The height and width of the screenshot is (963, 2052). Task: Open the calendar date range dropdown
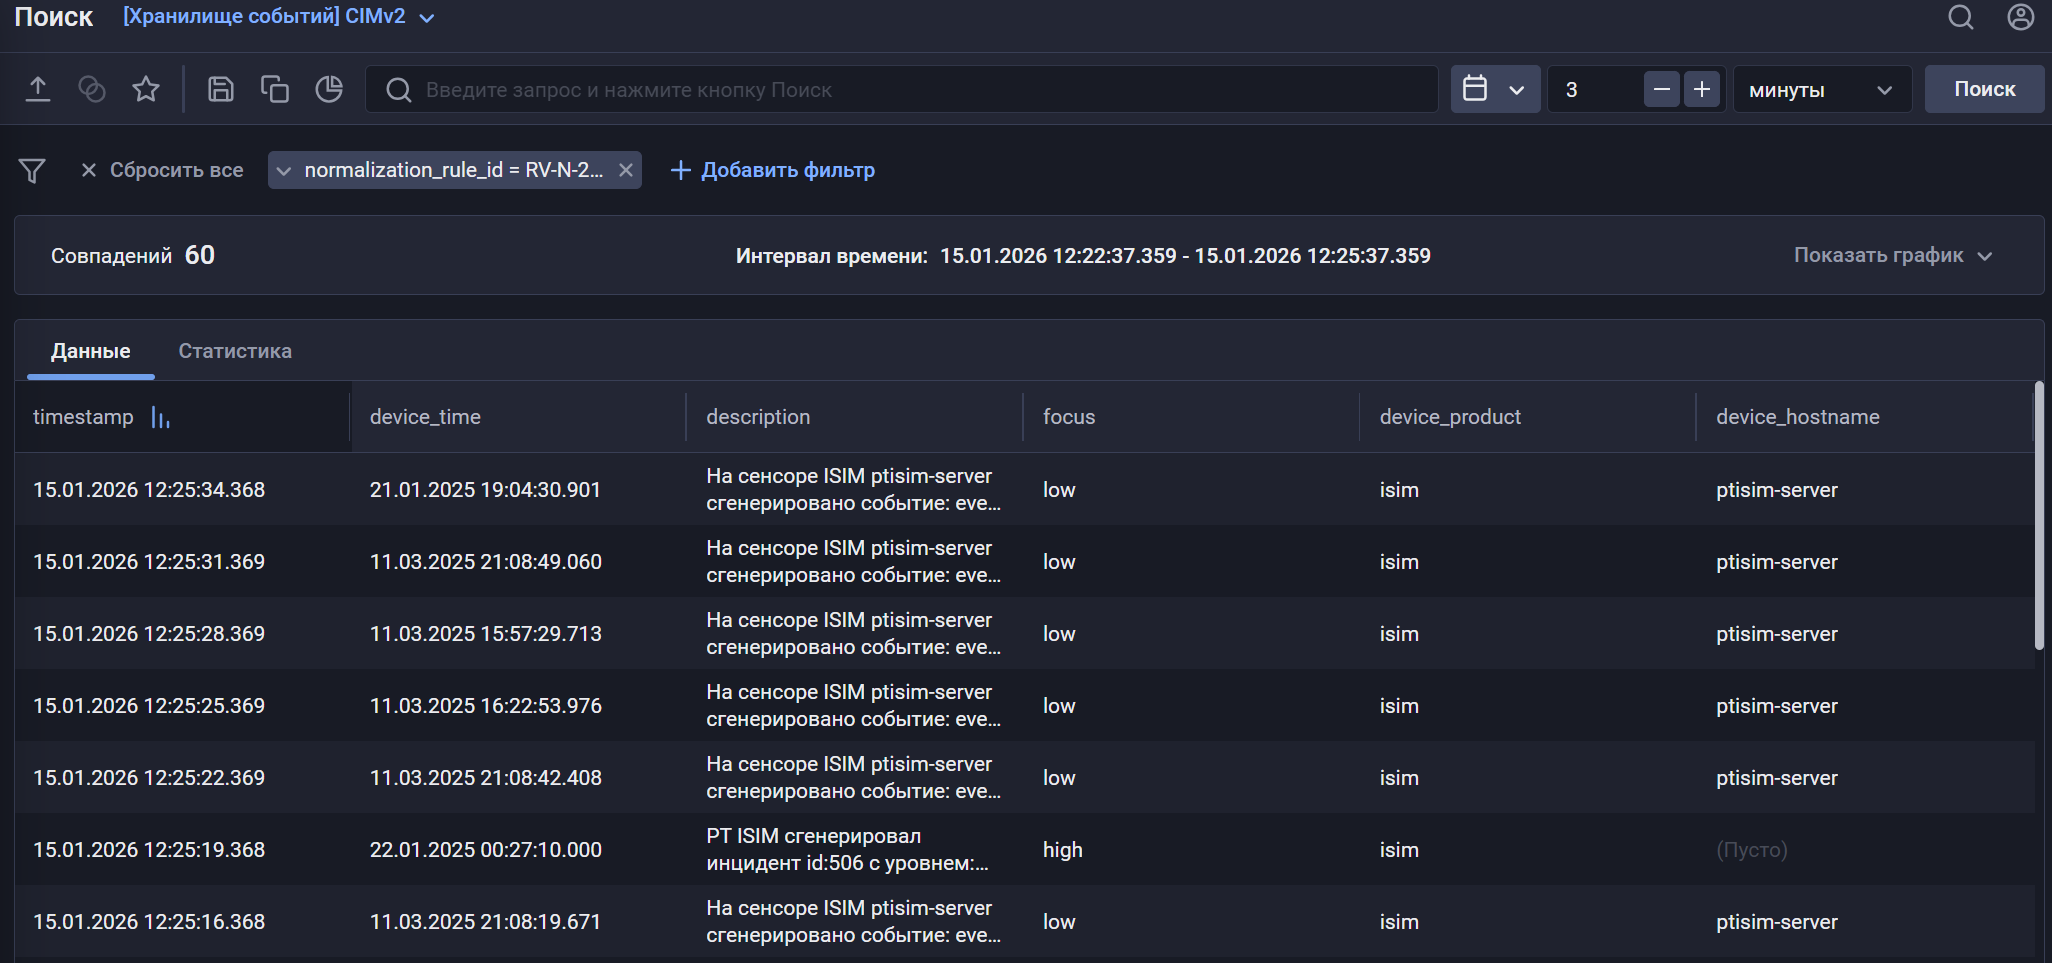[1495, 88]
